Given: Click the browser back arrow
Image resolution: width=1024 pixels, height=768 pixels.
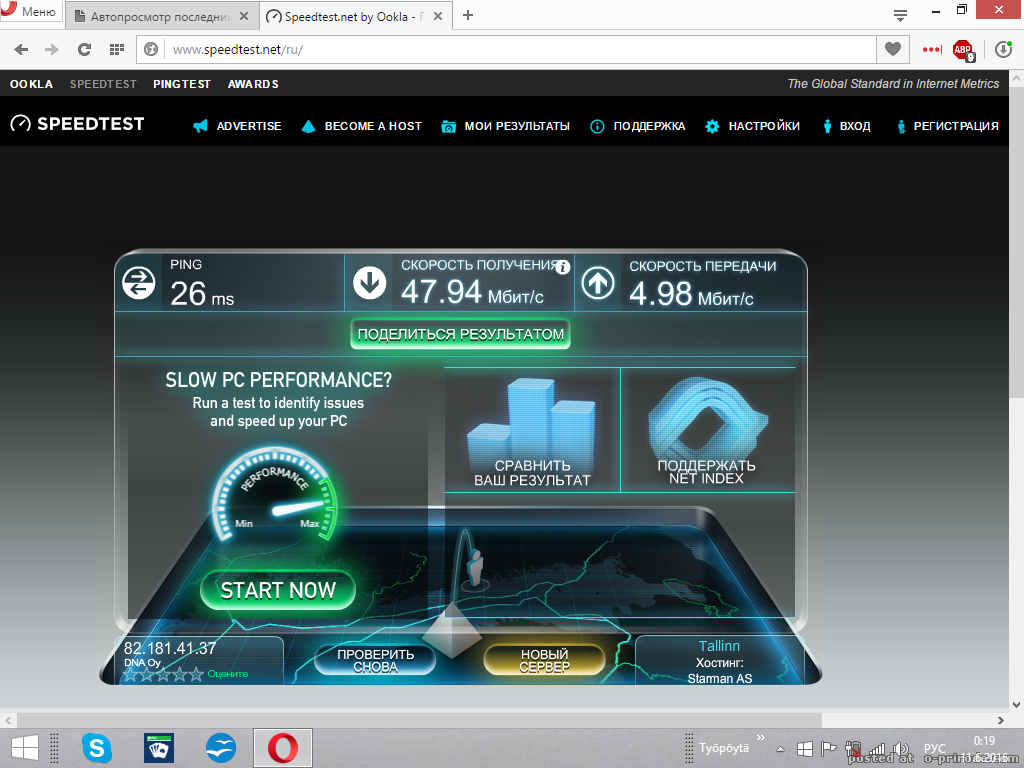Looking at the screenshot, I should [22, 49].
